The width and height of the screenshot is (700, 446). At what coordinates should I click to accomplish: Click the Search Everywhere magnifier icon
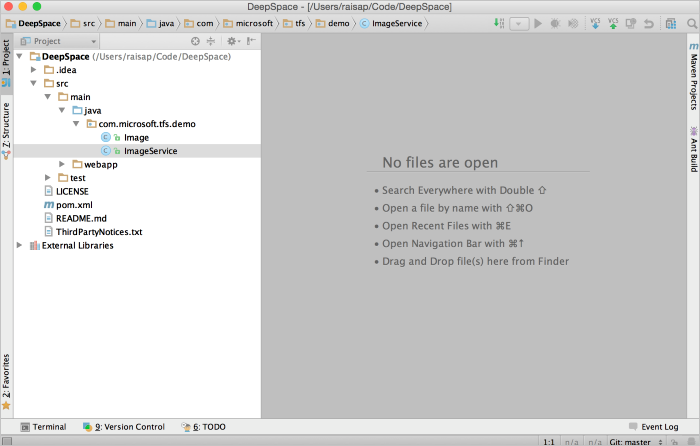689,23
